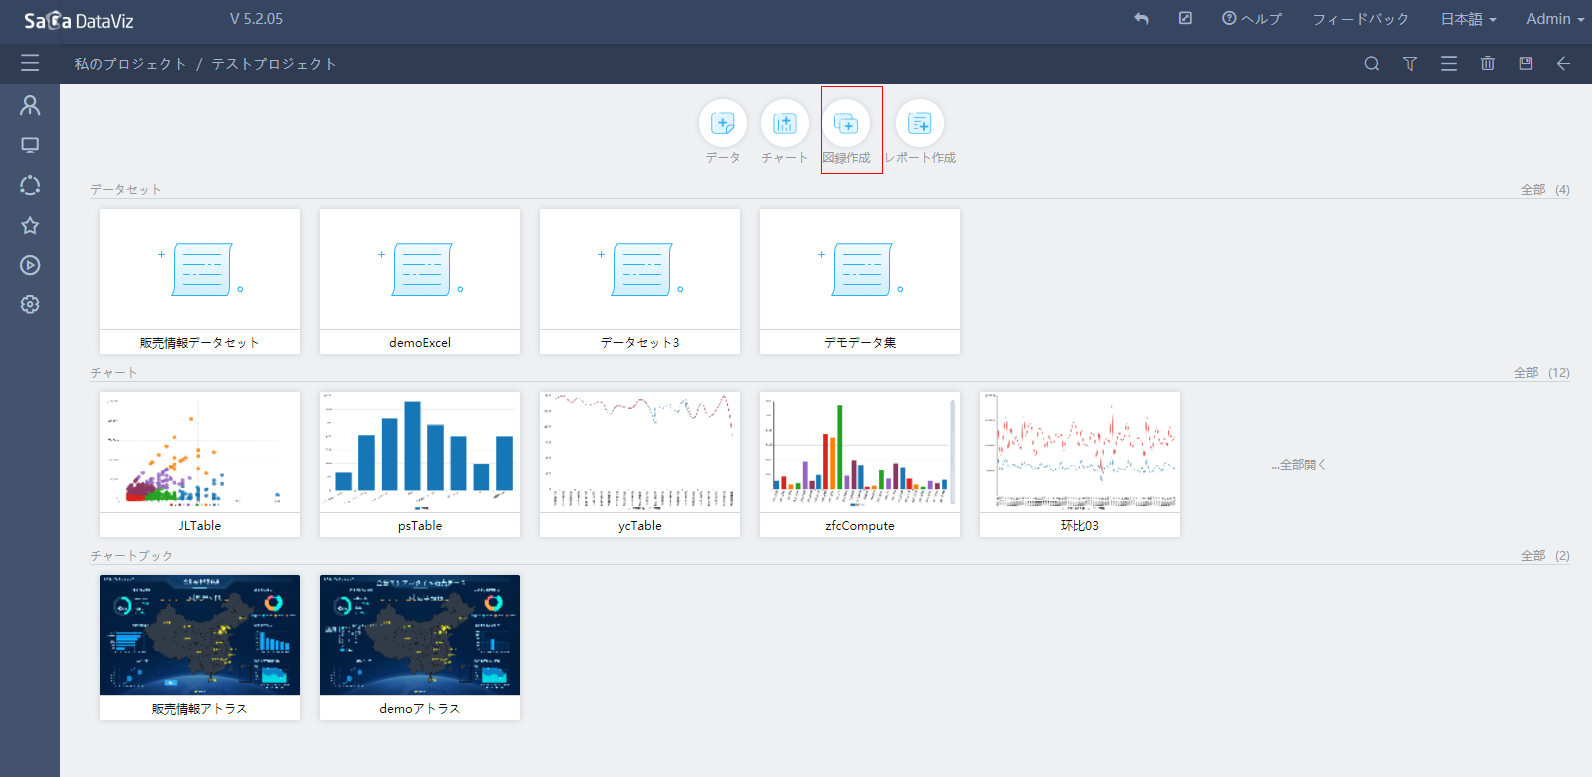1592x777 pixels.
Task: Open the hamburger menu in the breadcrumb bar
Action: [x=30, y=63]
